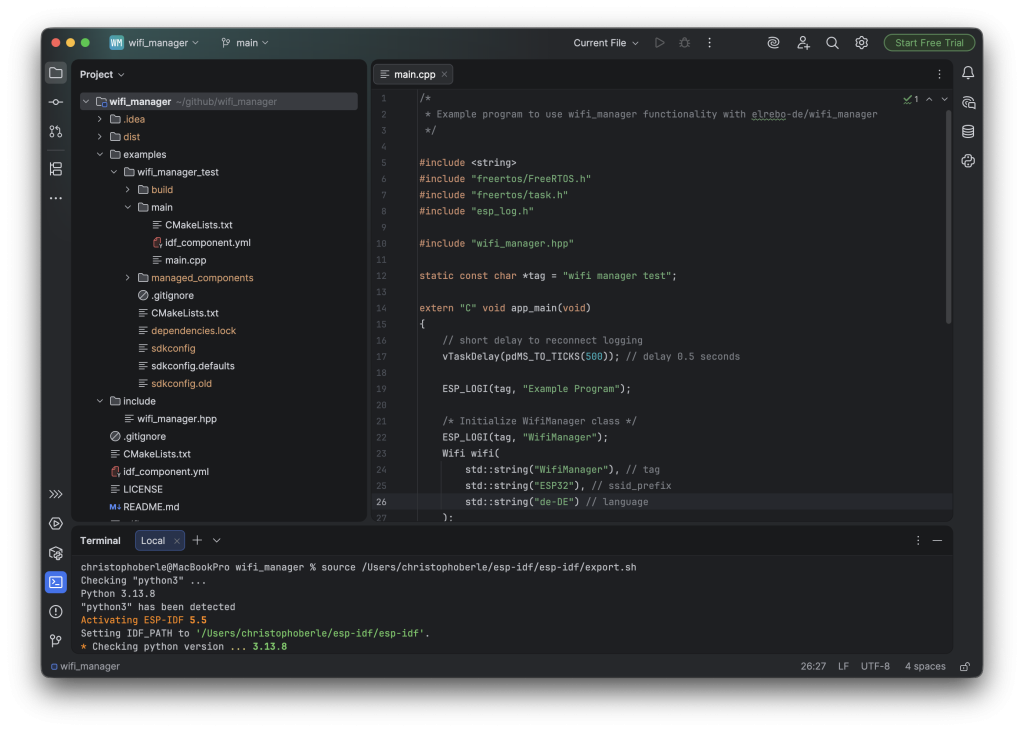Open the Database tool window icon
1024x732 pixels.
pyautogui.click(x=967, y=131)
